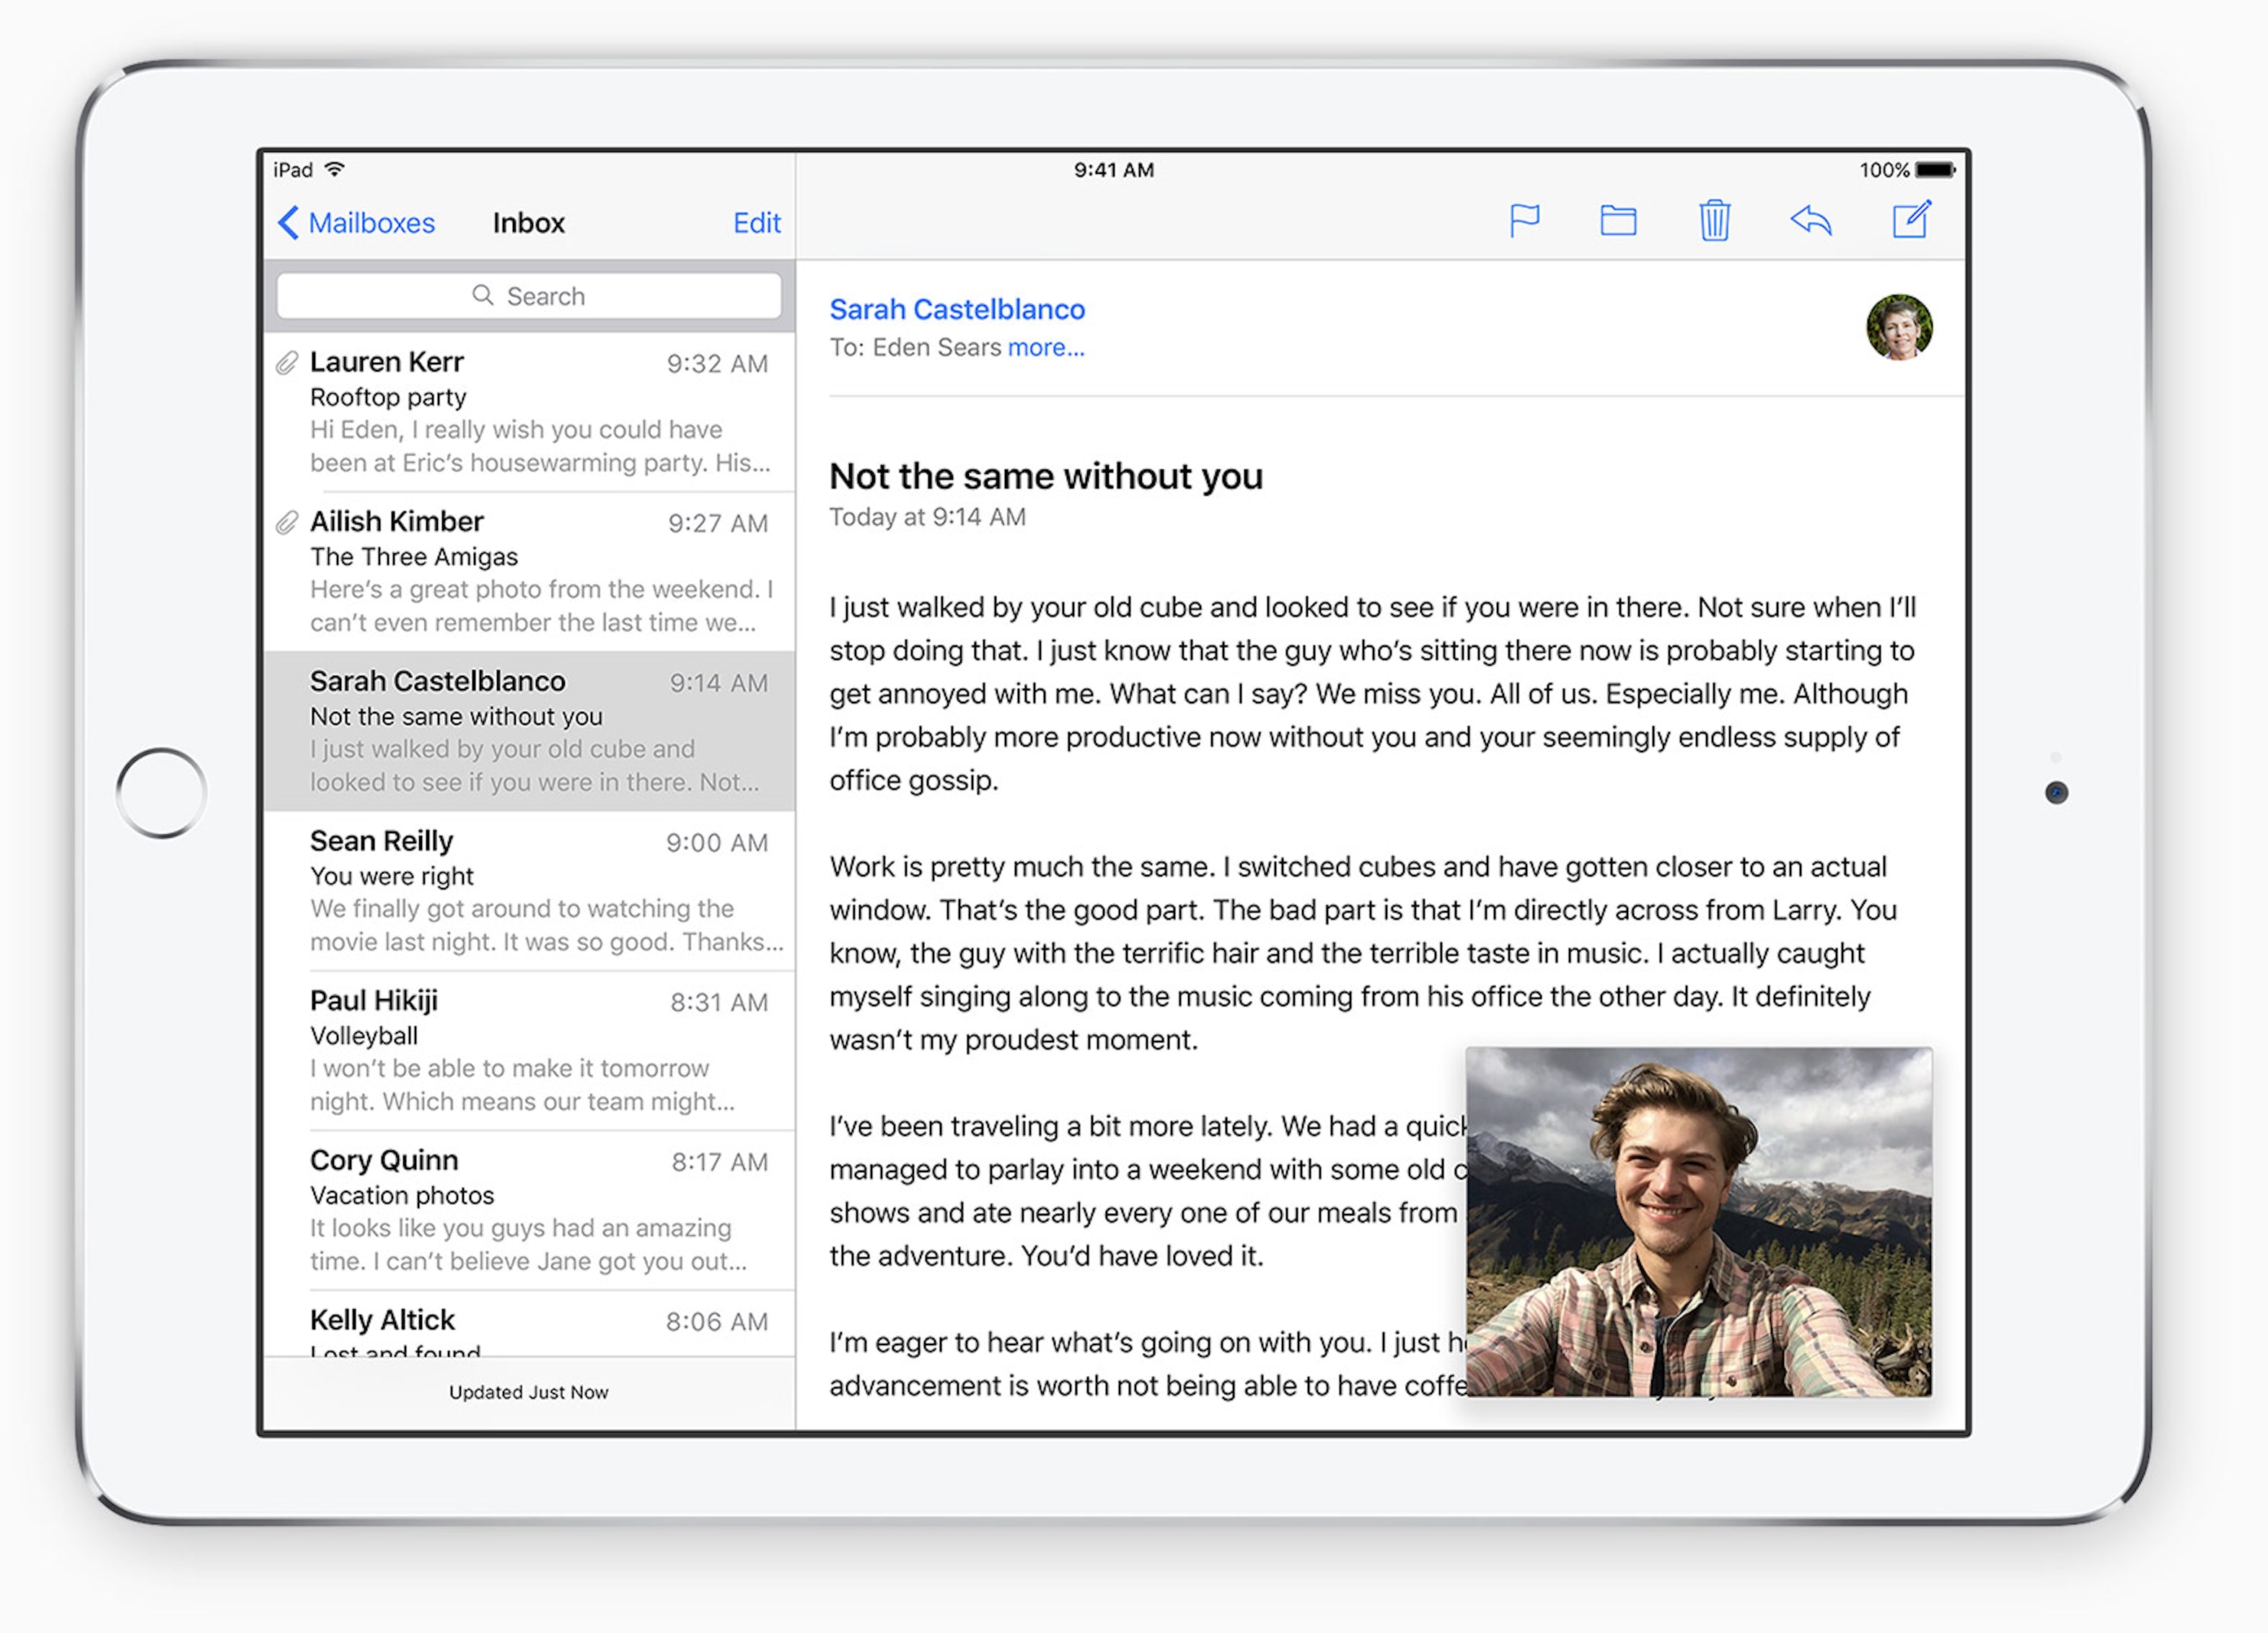Screen dimensions: 2268x1633
Task: Compose a new message
Action: tap(1911, 220)
